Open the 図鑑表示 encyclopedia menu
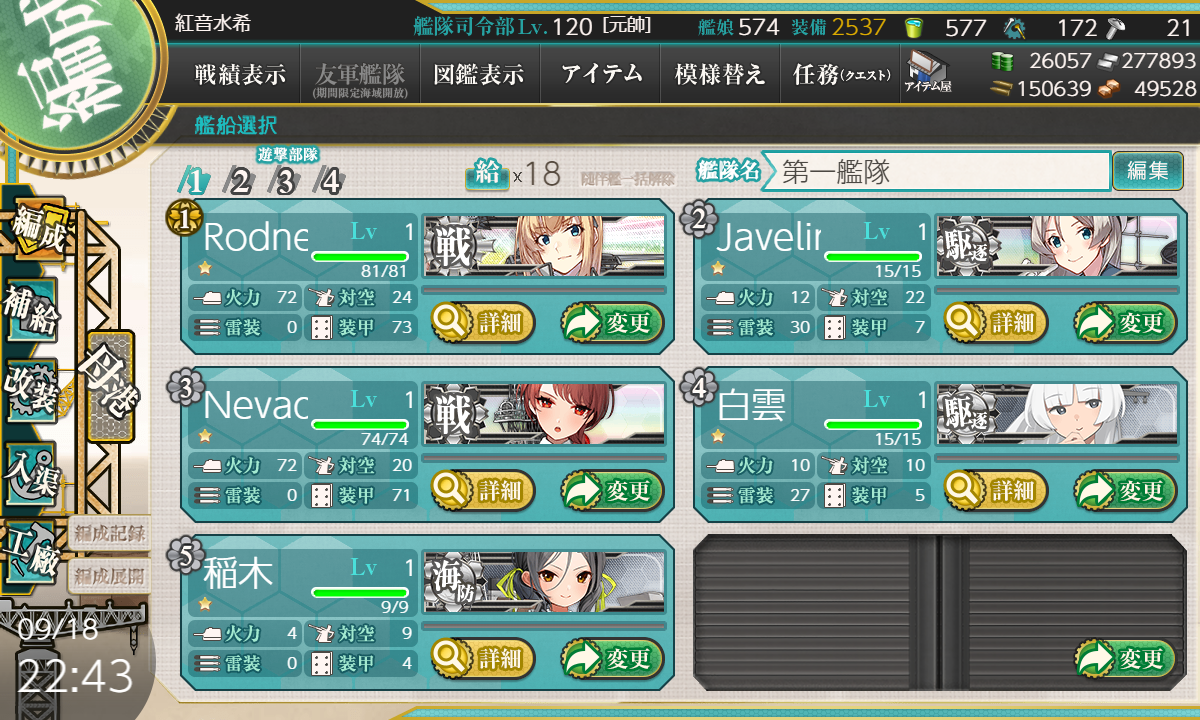 (x=479, y=74)
